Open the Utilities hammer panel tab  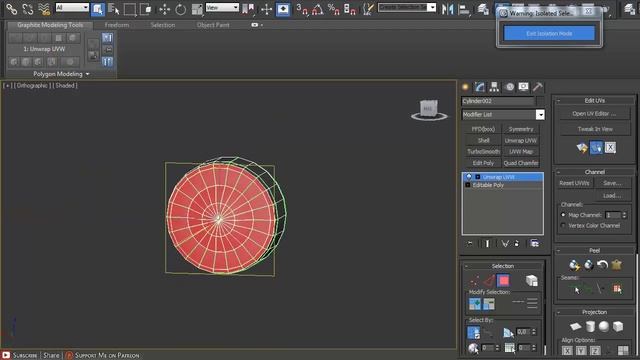[538, 87]
